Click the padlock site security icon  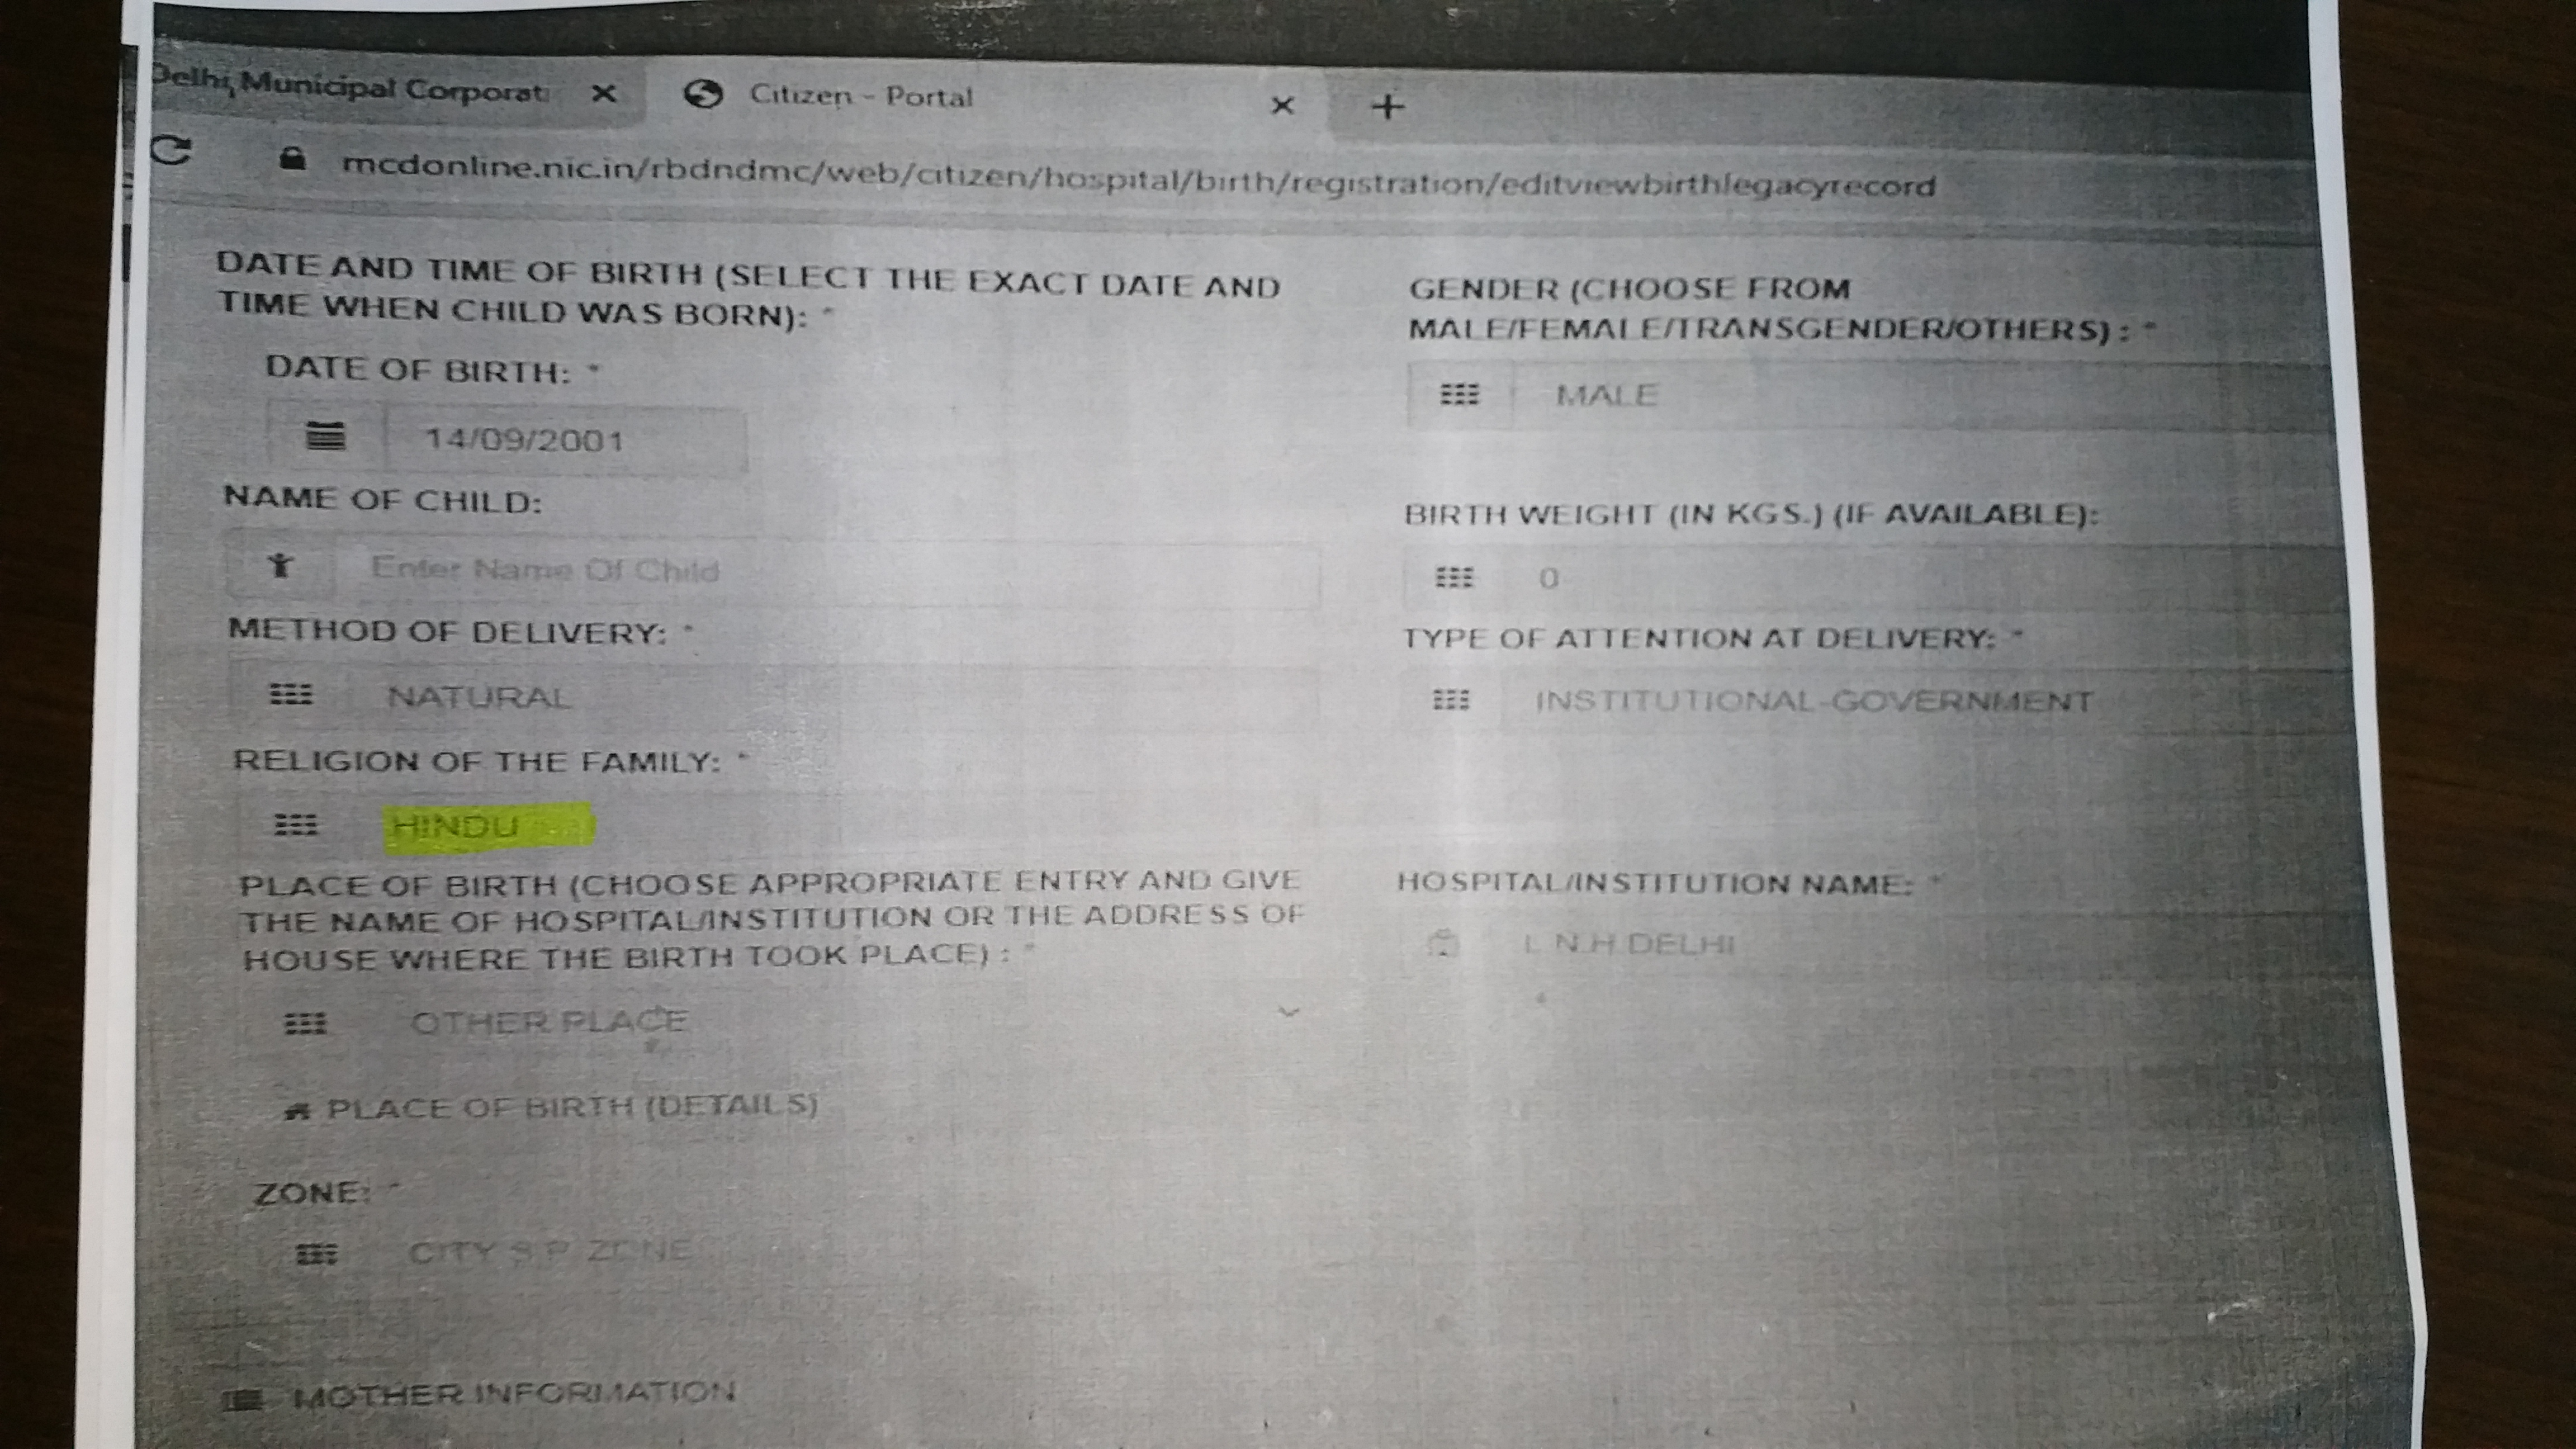click(x=292, y=158)
